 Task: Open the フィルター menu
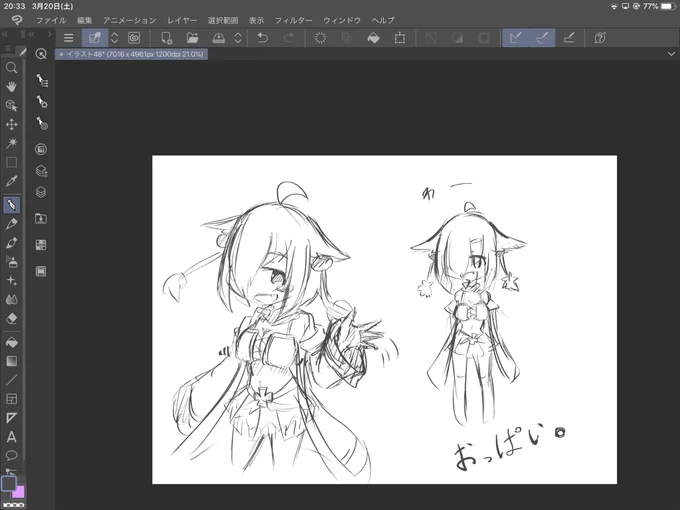(x=294, y=20)
